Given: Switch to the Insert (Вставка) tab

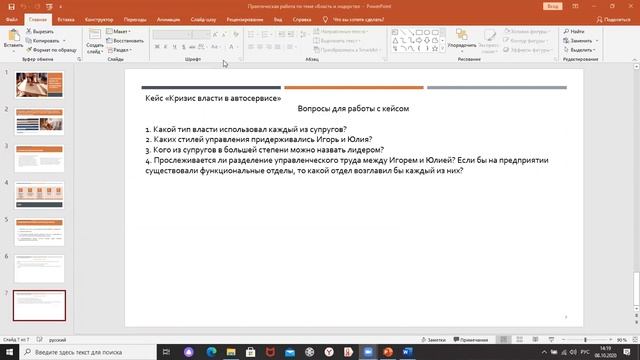Looking at the screenshot, I should (x=66, y=20).
